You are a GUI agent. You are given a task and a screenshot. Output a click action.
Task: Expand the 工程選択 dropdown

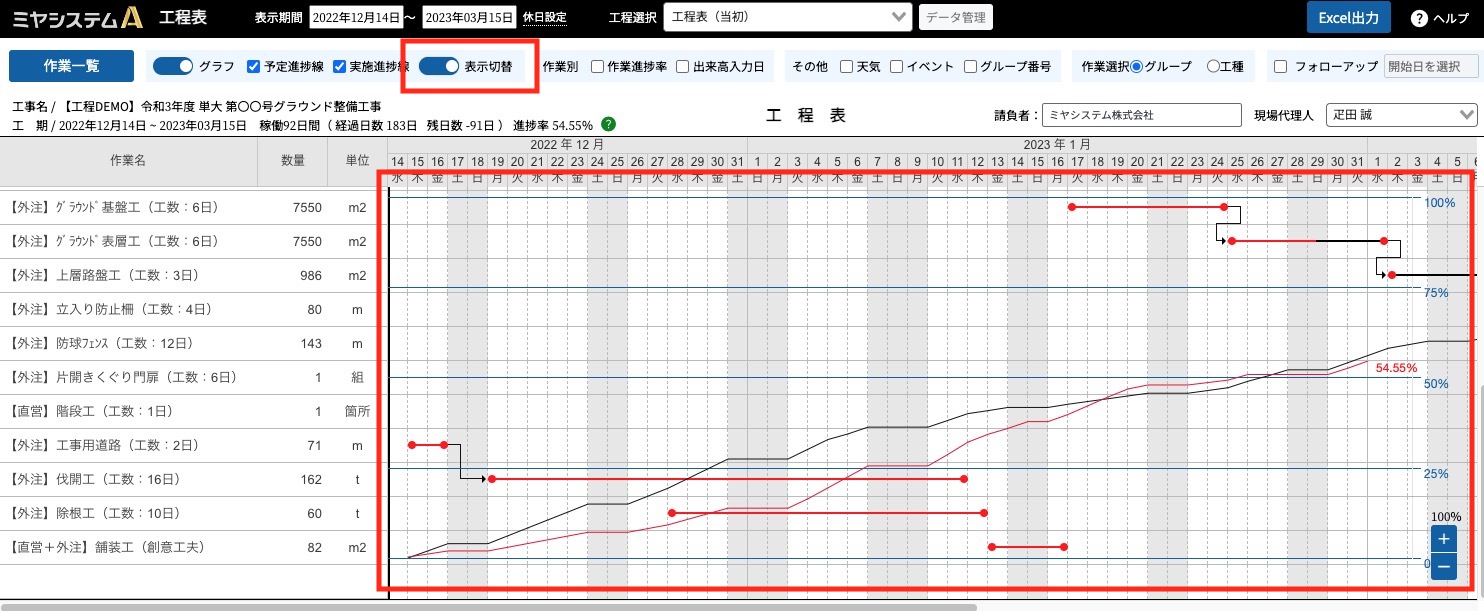pos(787,17)
